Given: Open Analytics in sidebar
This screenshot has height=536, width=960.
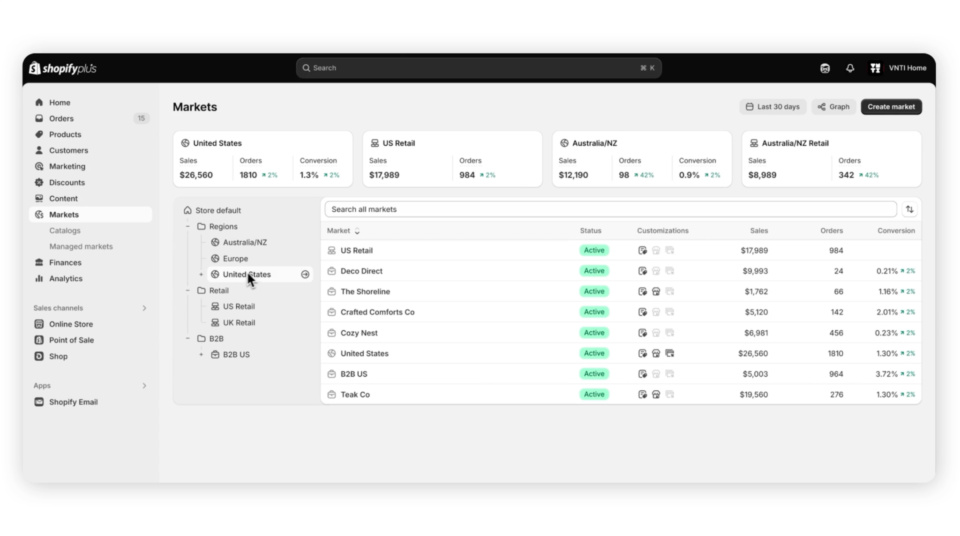Looking at the screenshot, I should (x=90, y=278).
